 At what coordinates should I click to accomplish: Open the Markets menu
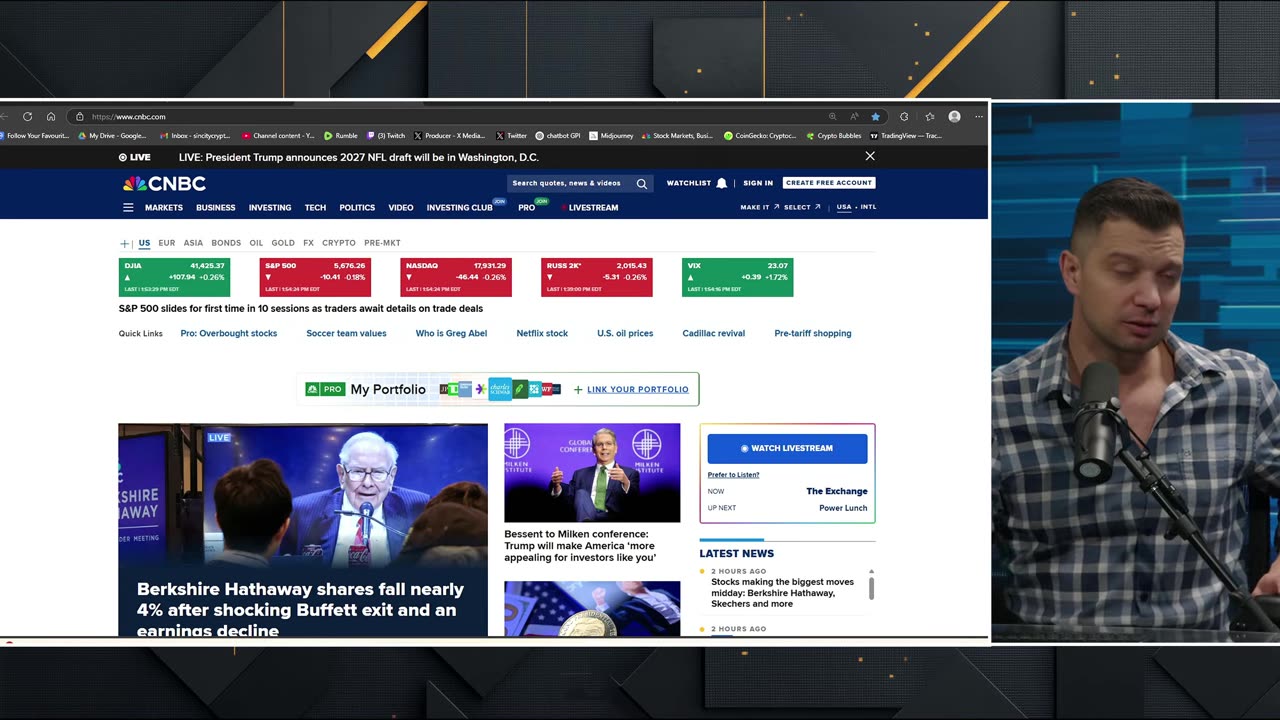[164, 208]
